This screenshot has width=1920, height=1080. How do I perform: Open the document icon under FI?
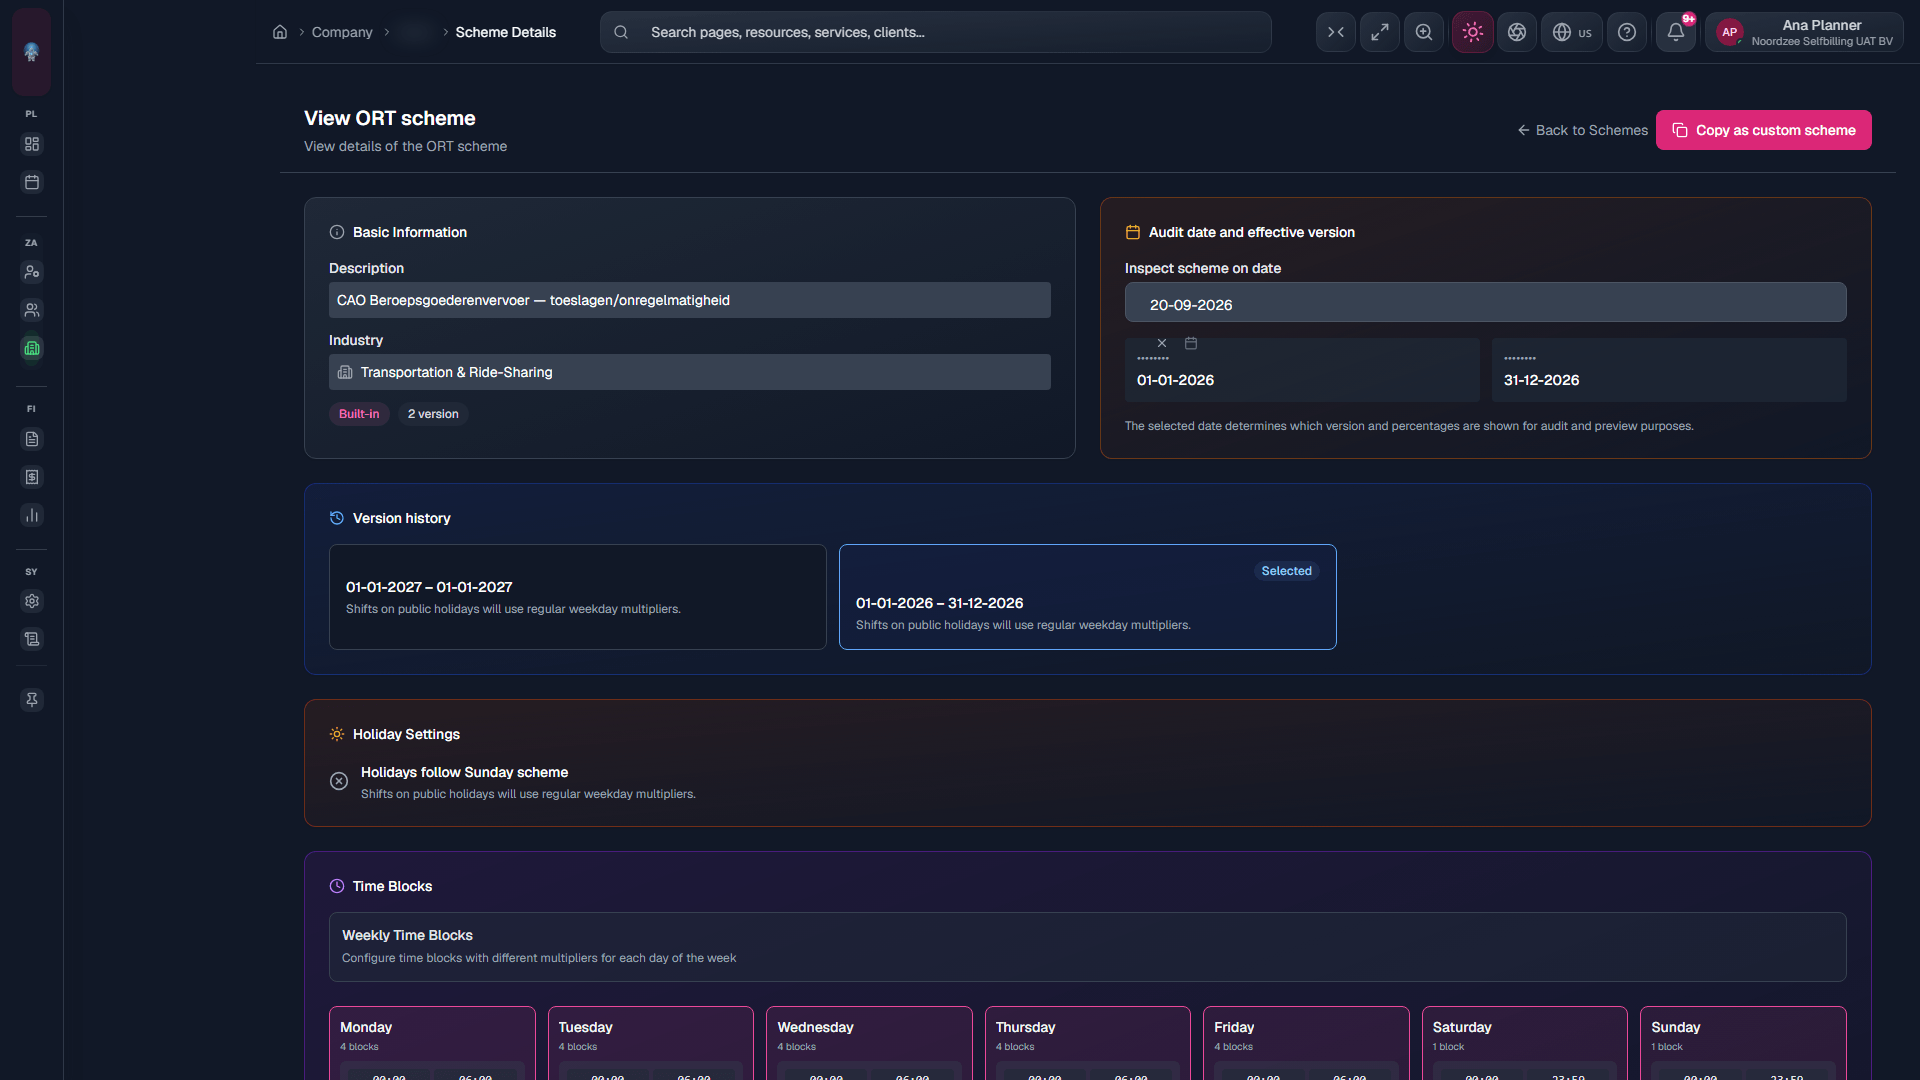[x=32, y=439]
